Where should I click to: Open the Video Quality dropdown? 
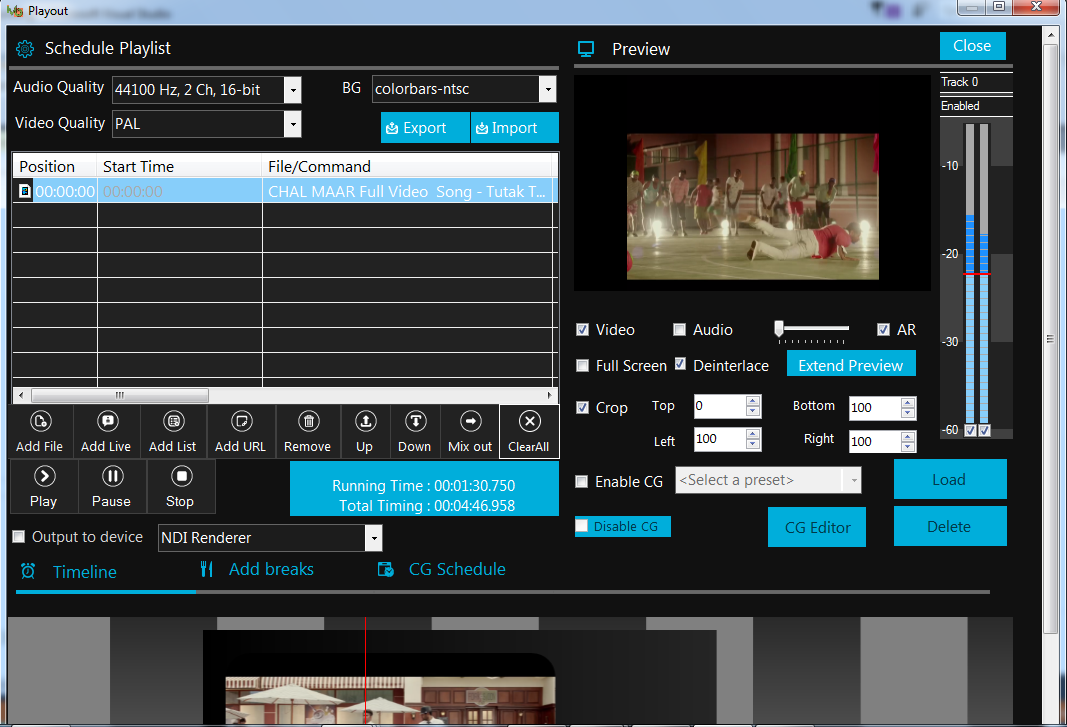tap(292, 124)
